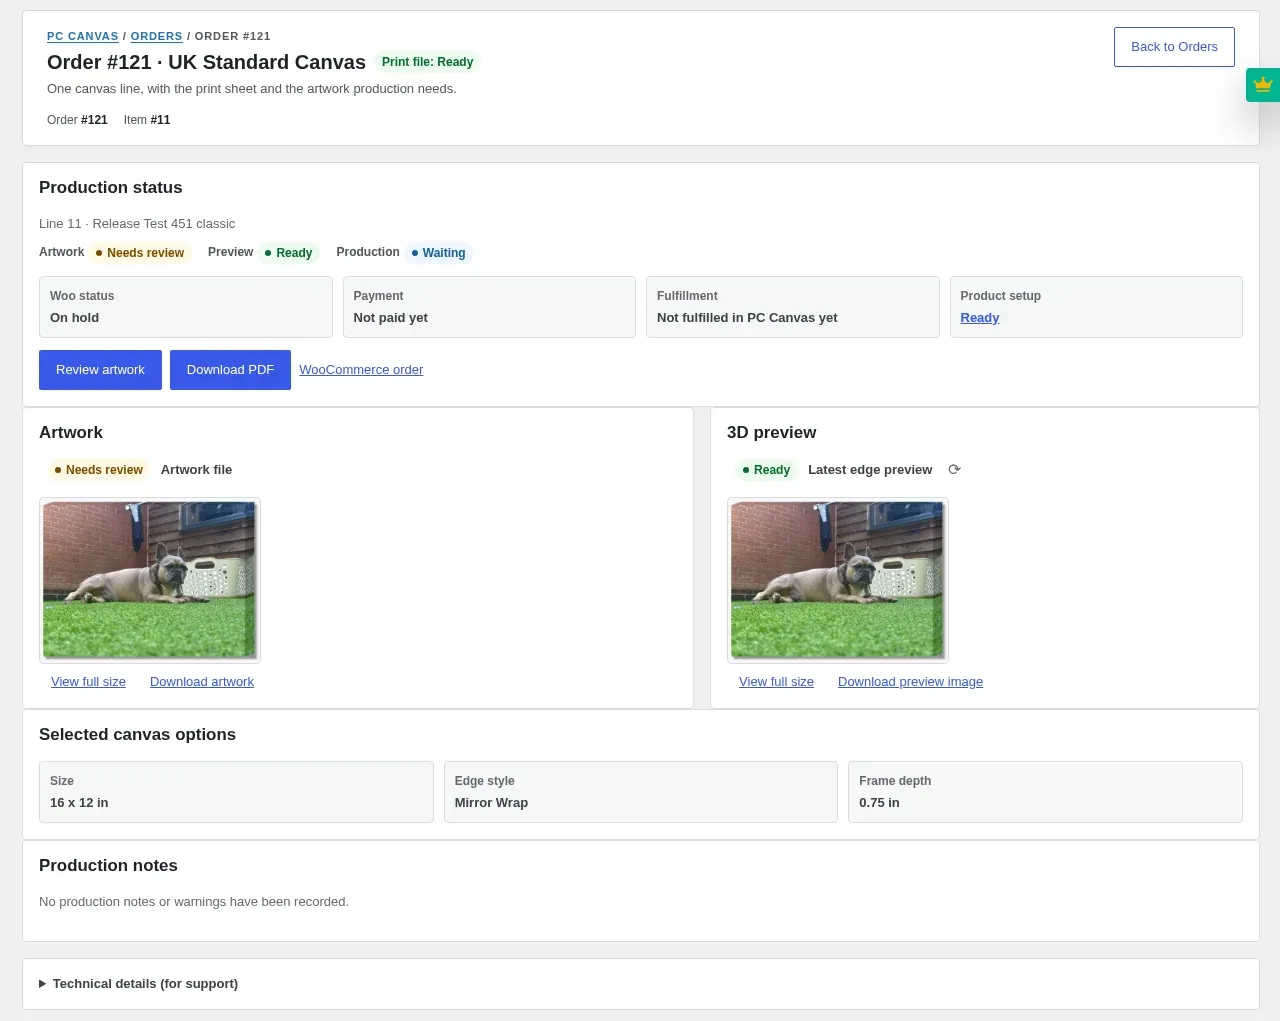Select the '0.75 in' frame depth value

click(879, 803)
